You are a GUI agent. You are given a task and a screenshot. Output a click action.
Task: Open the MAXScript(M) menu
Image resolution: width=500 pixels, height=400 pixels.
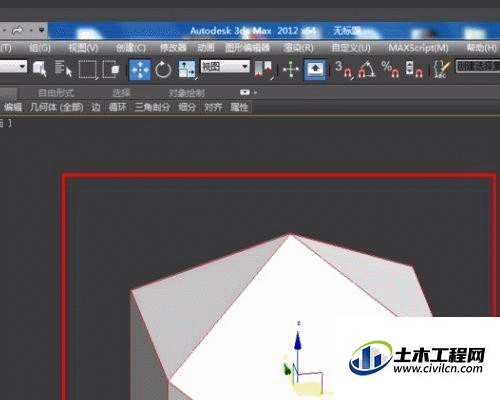point(418,48)
